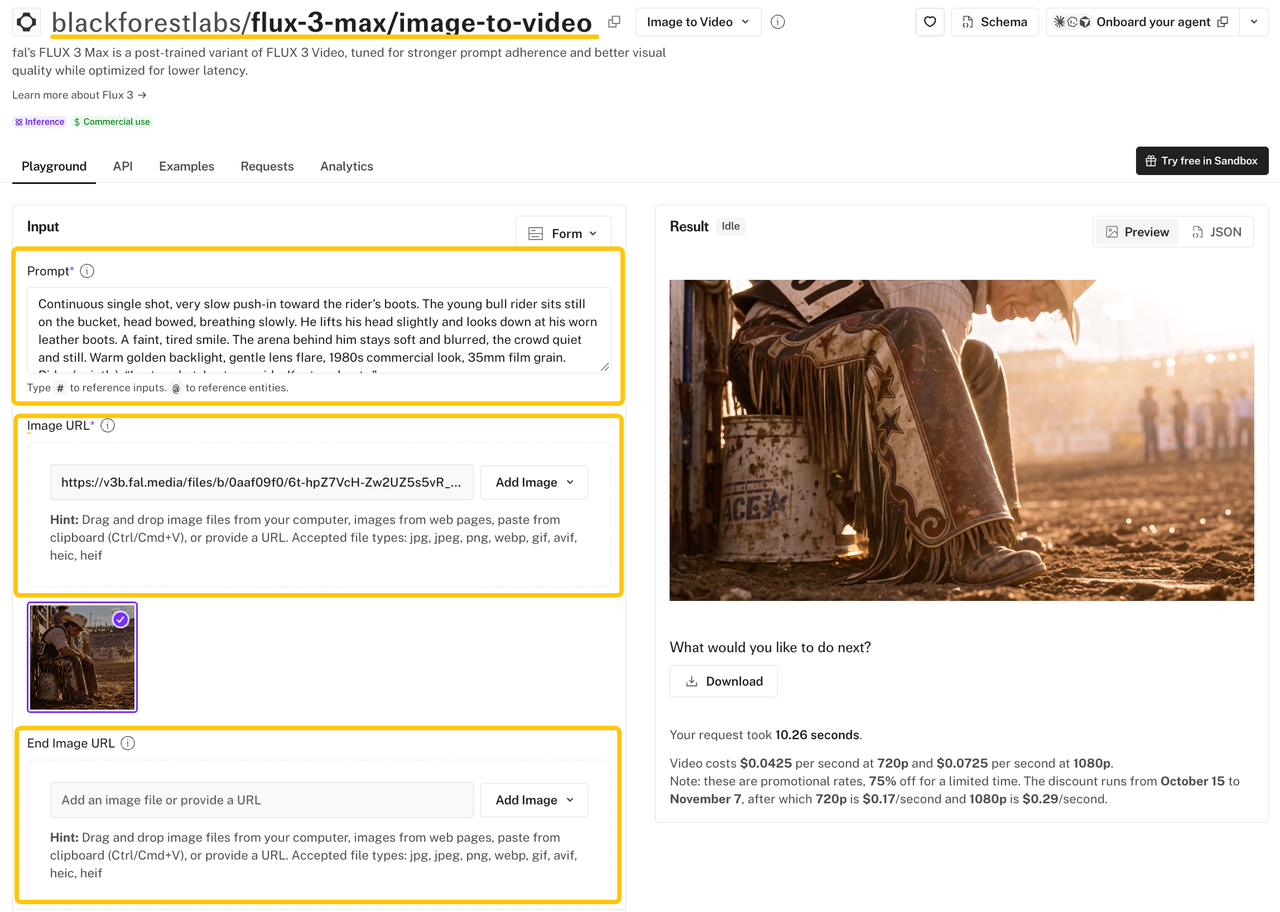The height and width of the screenshot is (912, 1280).
Task: Open the Form view dropdown
Action: 563,233
